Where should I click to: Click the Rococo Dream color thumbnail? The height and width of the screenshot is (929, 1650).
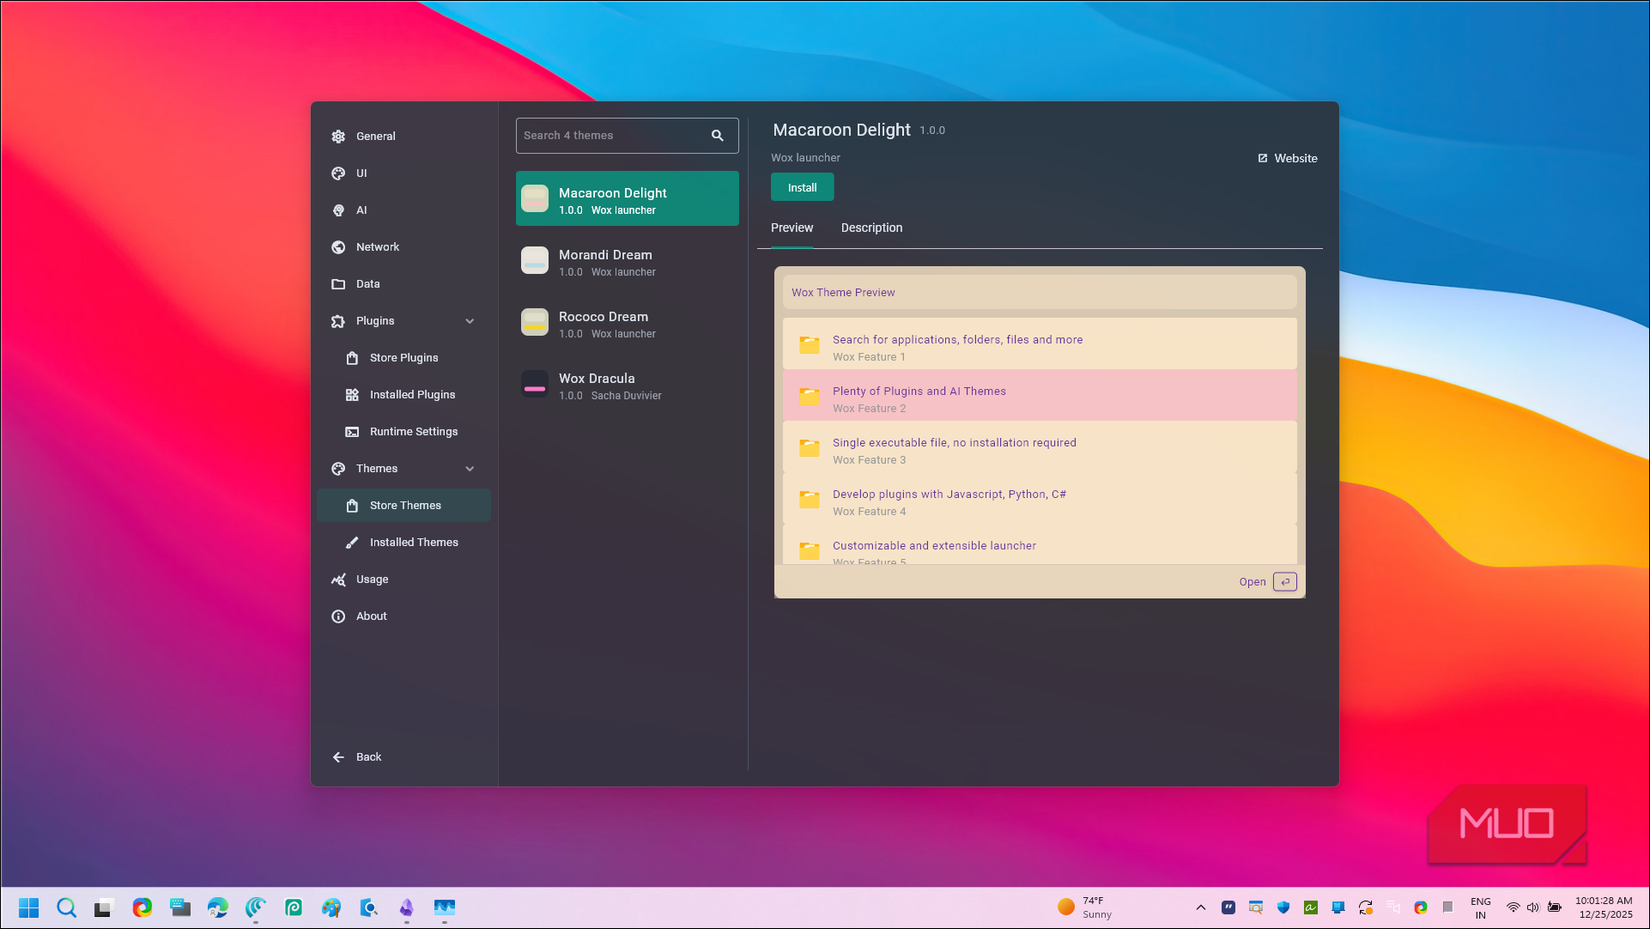(535, 322)
